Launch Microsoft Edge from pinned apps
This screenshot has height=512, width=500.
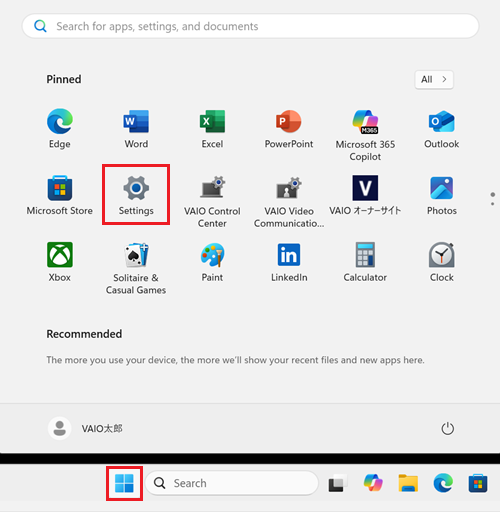(60, 128)
